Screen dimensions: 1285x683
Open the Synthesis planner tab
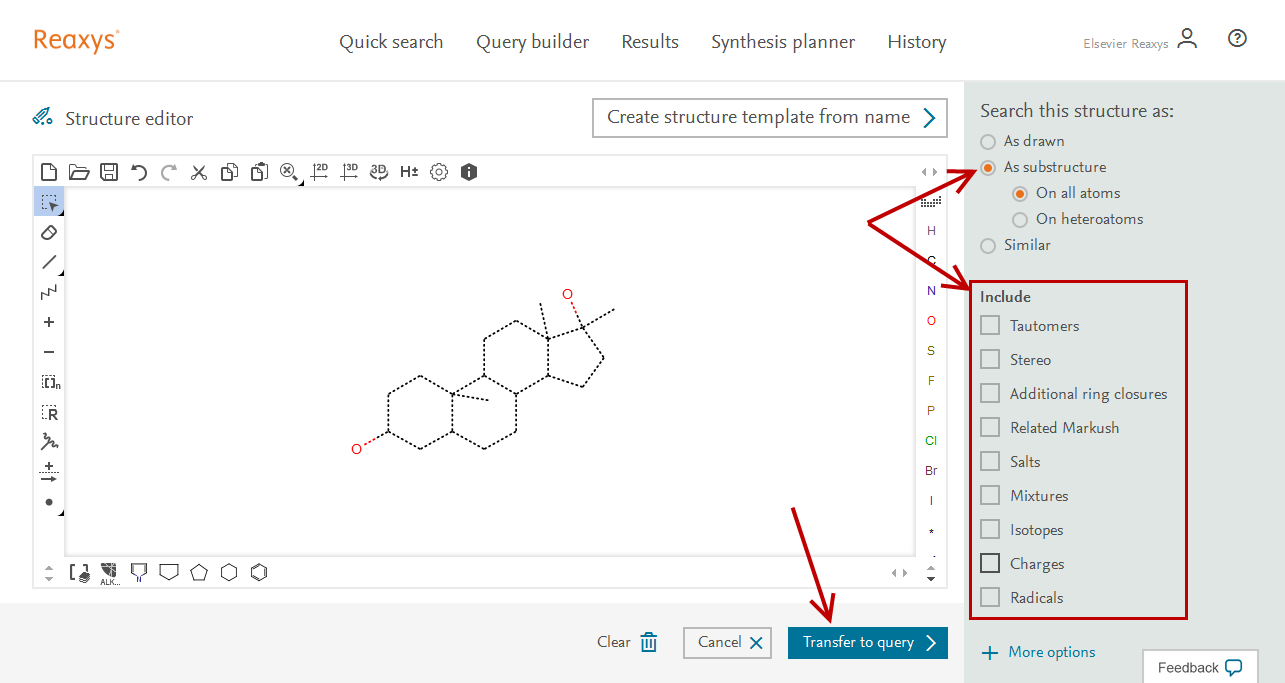click(783, 42)
